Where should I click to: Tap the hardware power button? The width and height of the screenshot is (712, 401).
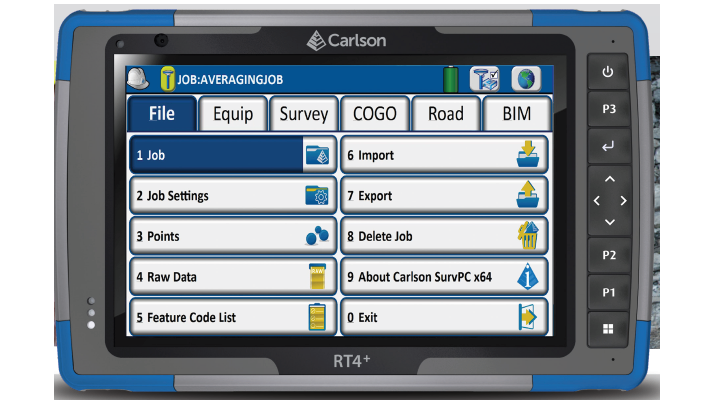click(608, 72)
